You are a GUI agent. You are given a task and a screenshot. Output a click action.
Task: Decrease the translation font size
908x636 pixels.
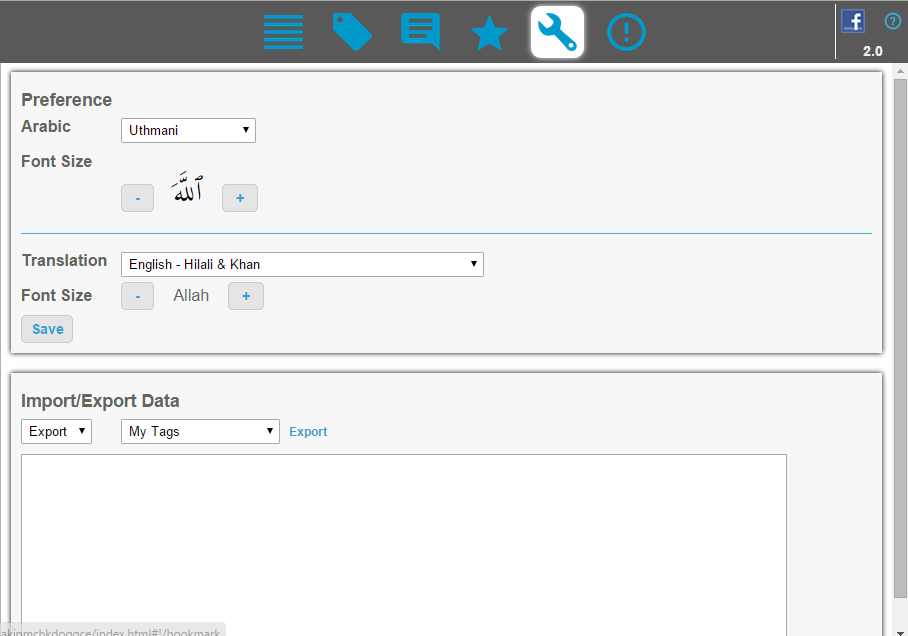click(137, 296)
